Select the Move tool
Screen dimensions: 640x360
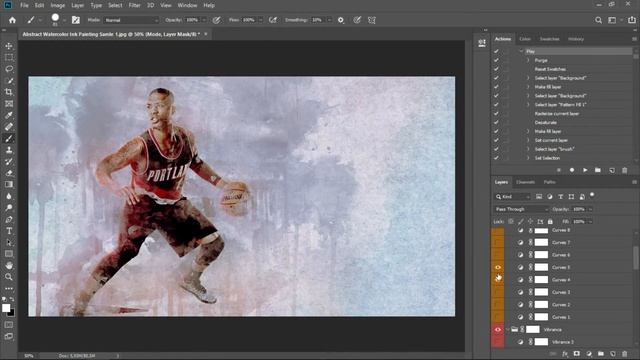click(9, 46)
